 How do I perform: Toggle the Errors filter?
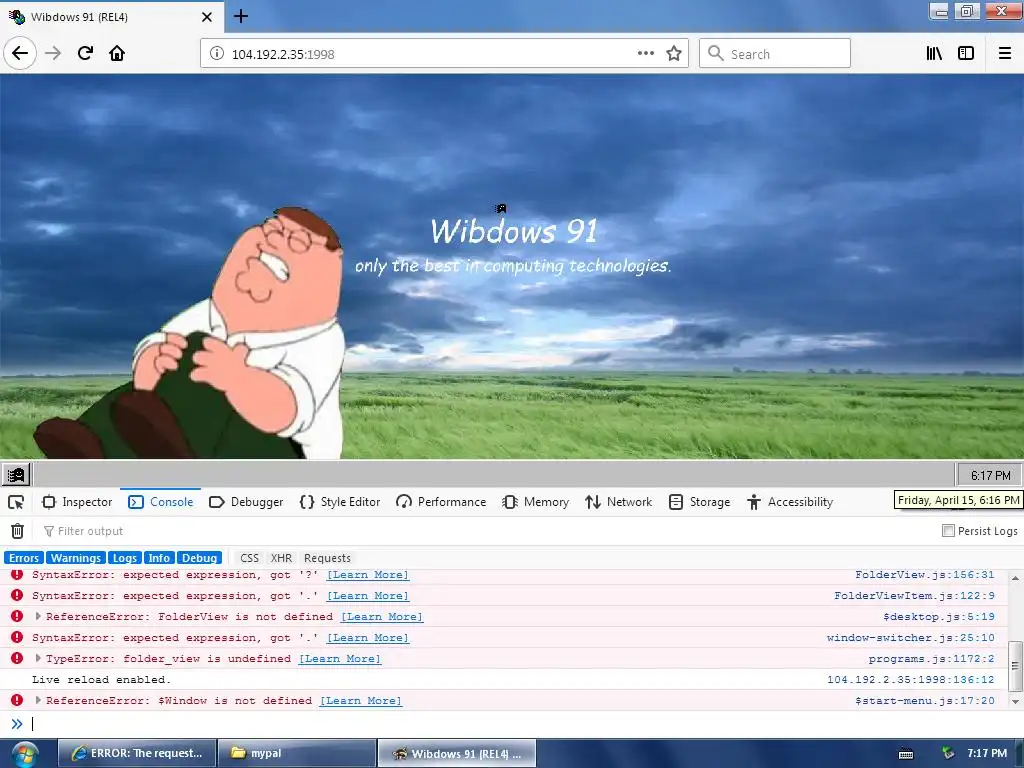click(x=24, y=558)
